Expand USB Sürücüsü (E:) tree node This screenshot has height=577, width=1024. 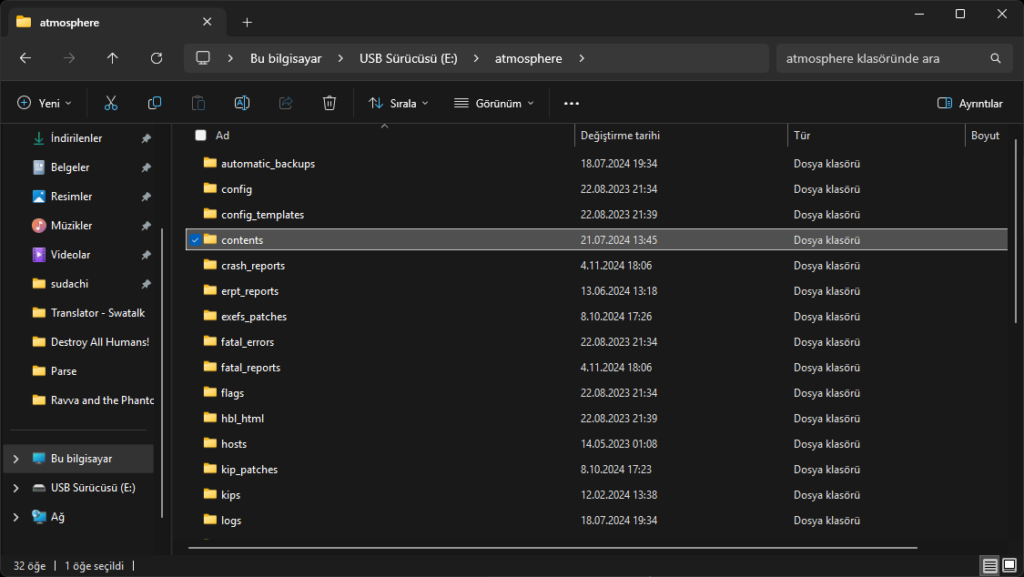14,488
